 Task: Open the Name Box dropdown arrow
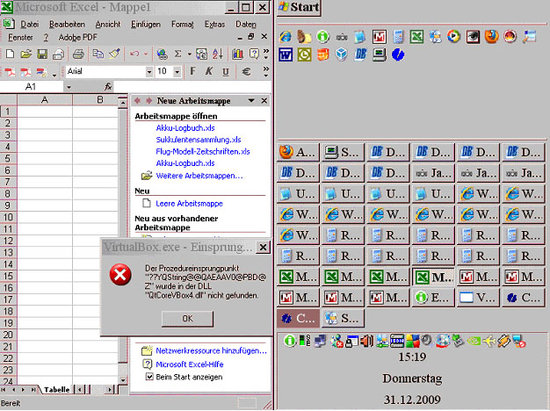pyautogui.click(x=69, y=87)
